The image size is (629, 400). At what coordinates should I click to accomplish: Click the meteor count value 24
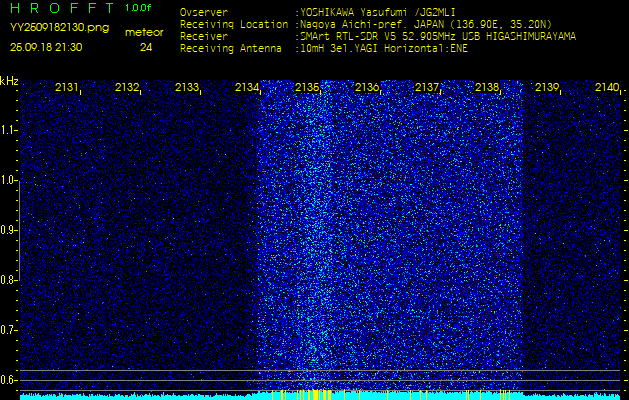coord(146,48)
